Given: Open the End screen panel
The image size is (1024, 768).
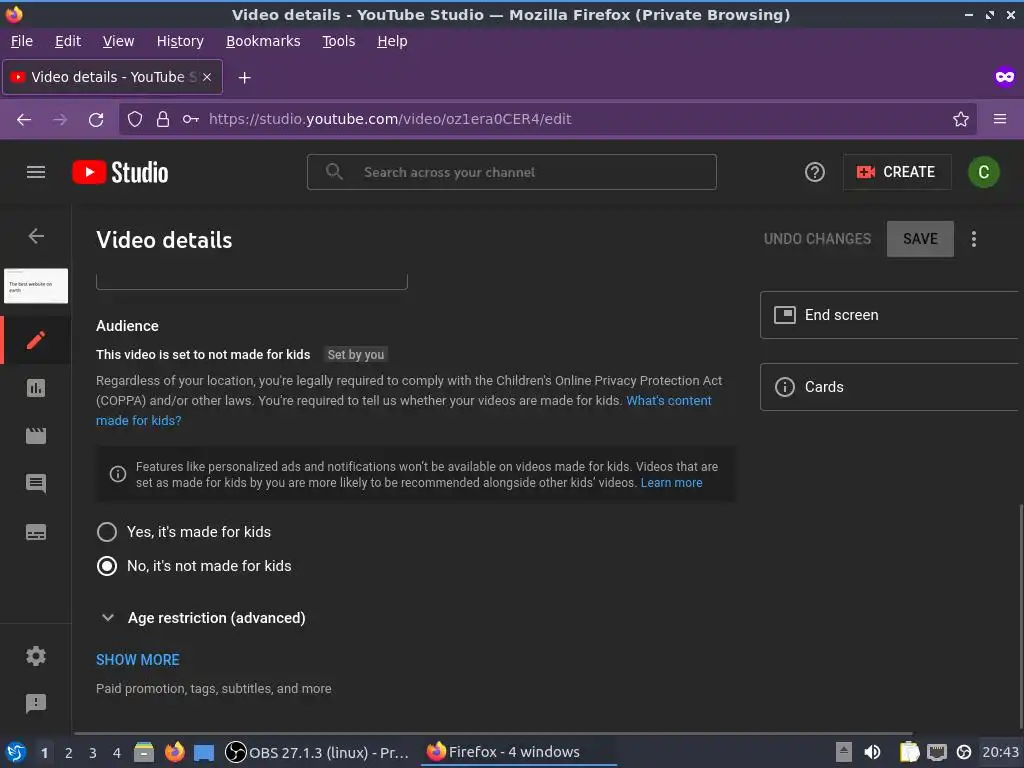Looking at the screenshot, I should (x=889, y=315).
